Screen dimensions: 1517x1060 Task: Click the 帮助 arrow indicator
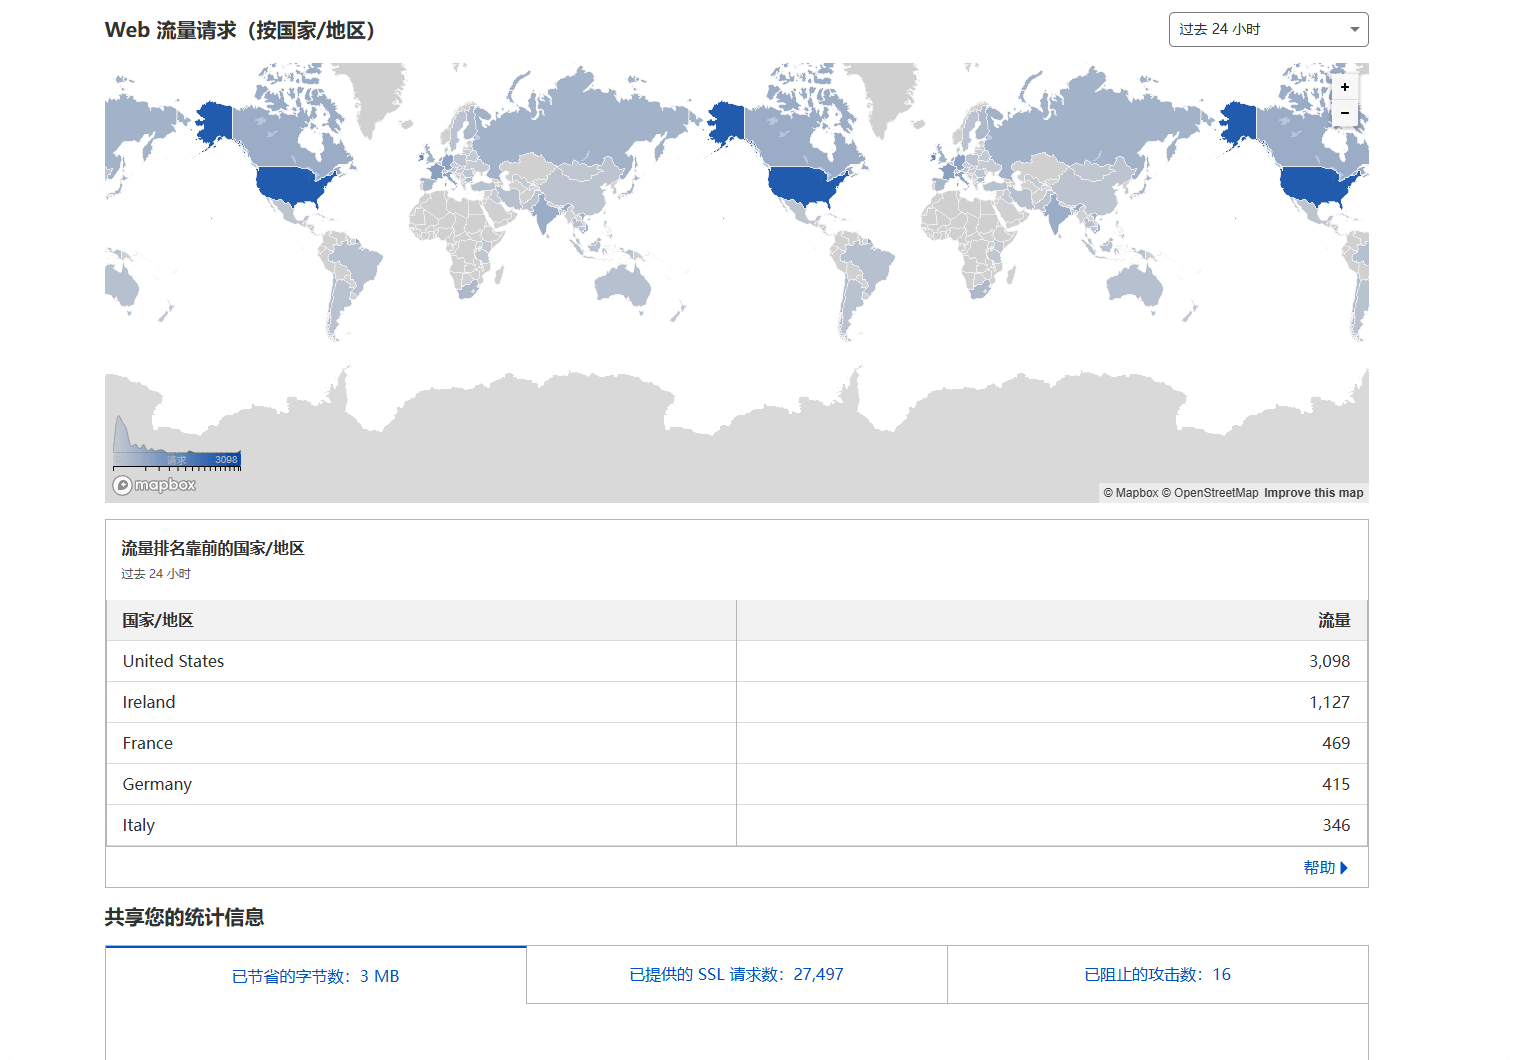pyautogui.click(x=1346, y=867)
